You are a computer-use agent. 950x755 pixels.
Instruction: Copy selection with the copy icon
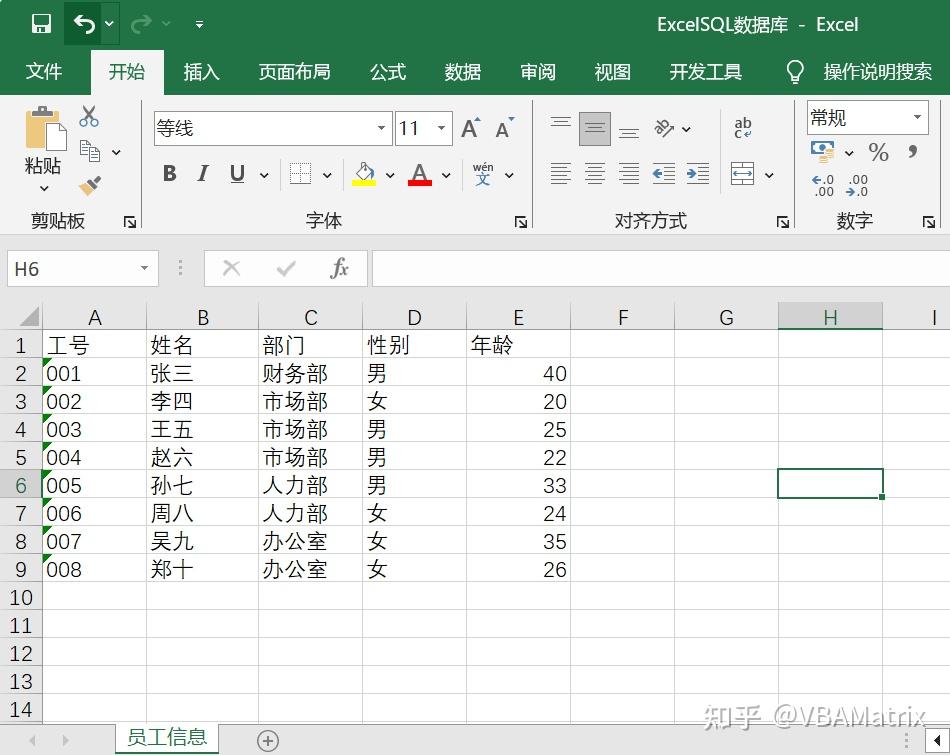(x=90, y=151)
